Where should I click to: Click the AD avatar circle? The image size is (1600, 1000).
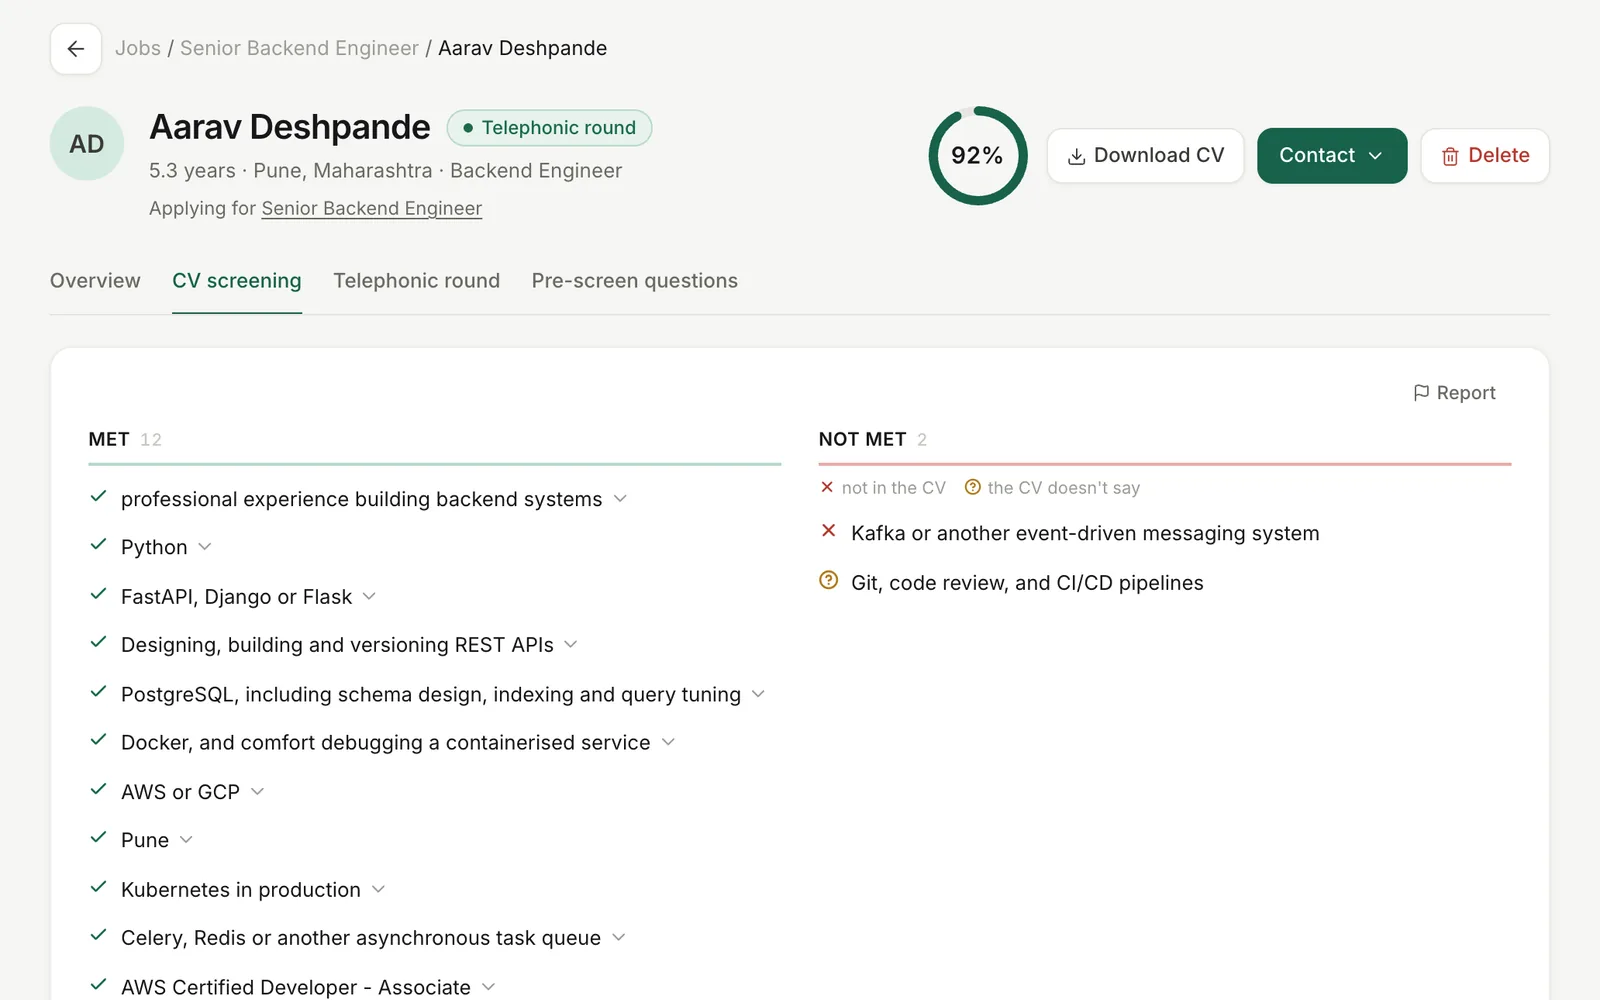87,144
